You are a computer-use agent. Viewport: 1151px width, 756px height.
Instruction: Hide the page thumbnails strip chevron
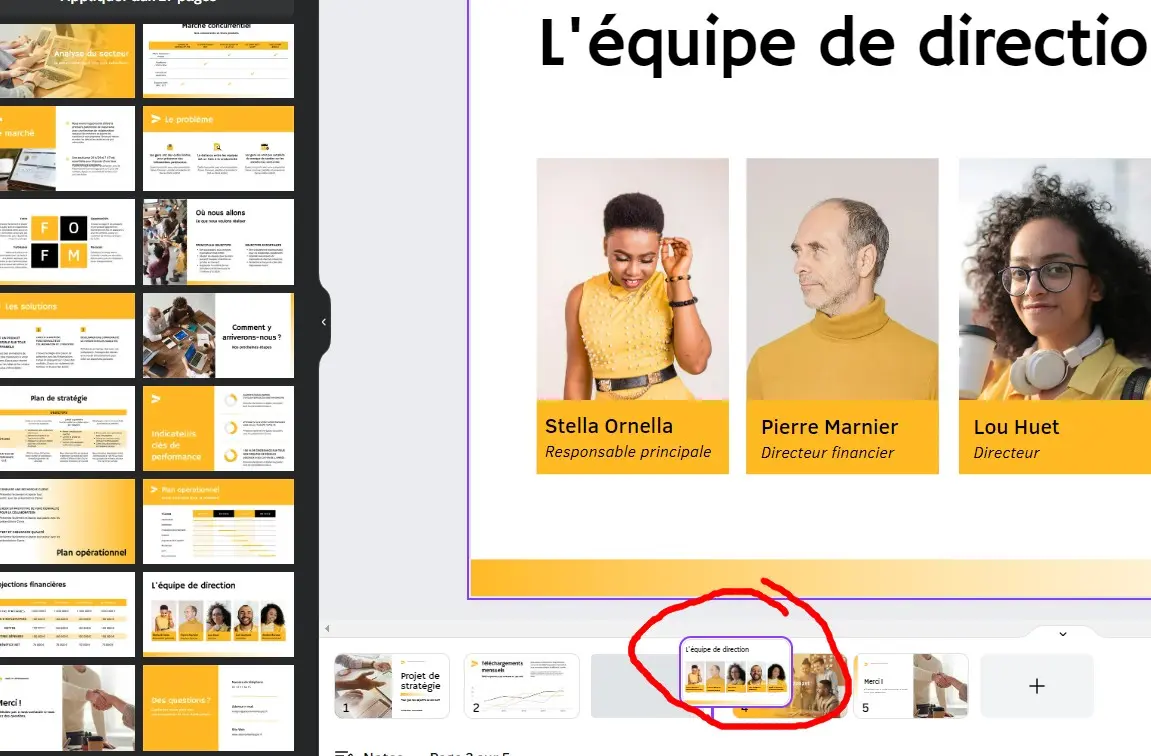[x=1062, y=634]
